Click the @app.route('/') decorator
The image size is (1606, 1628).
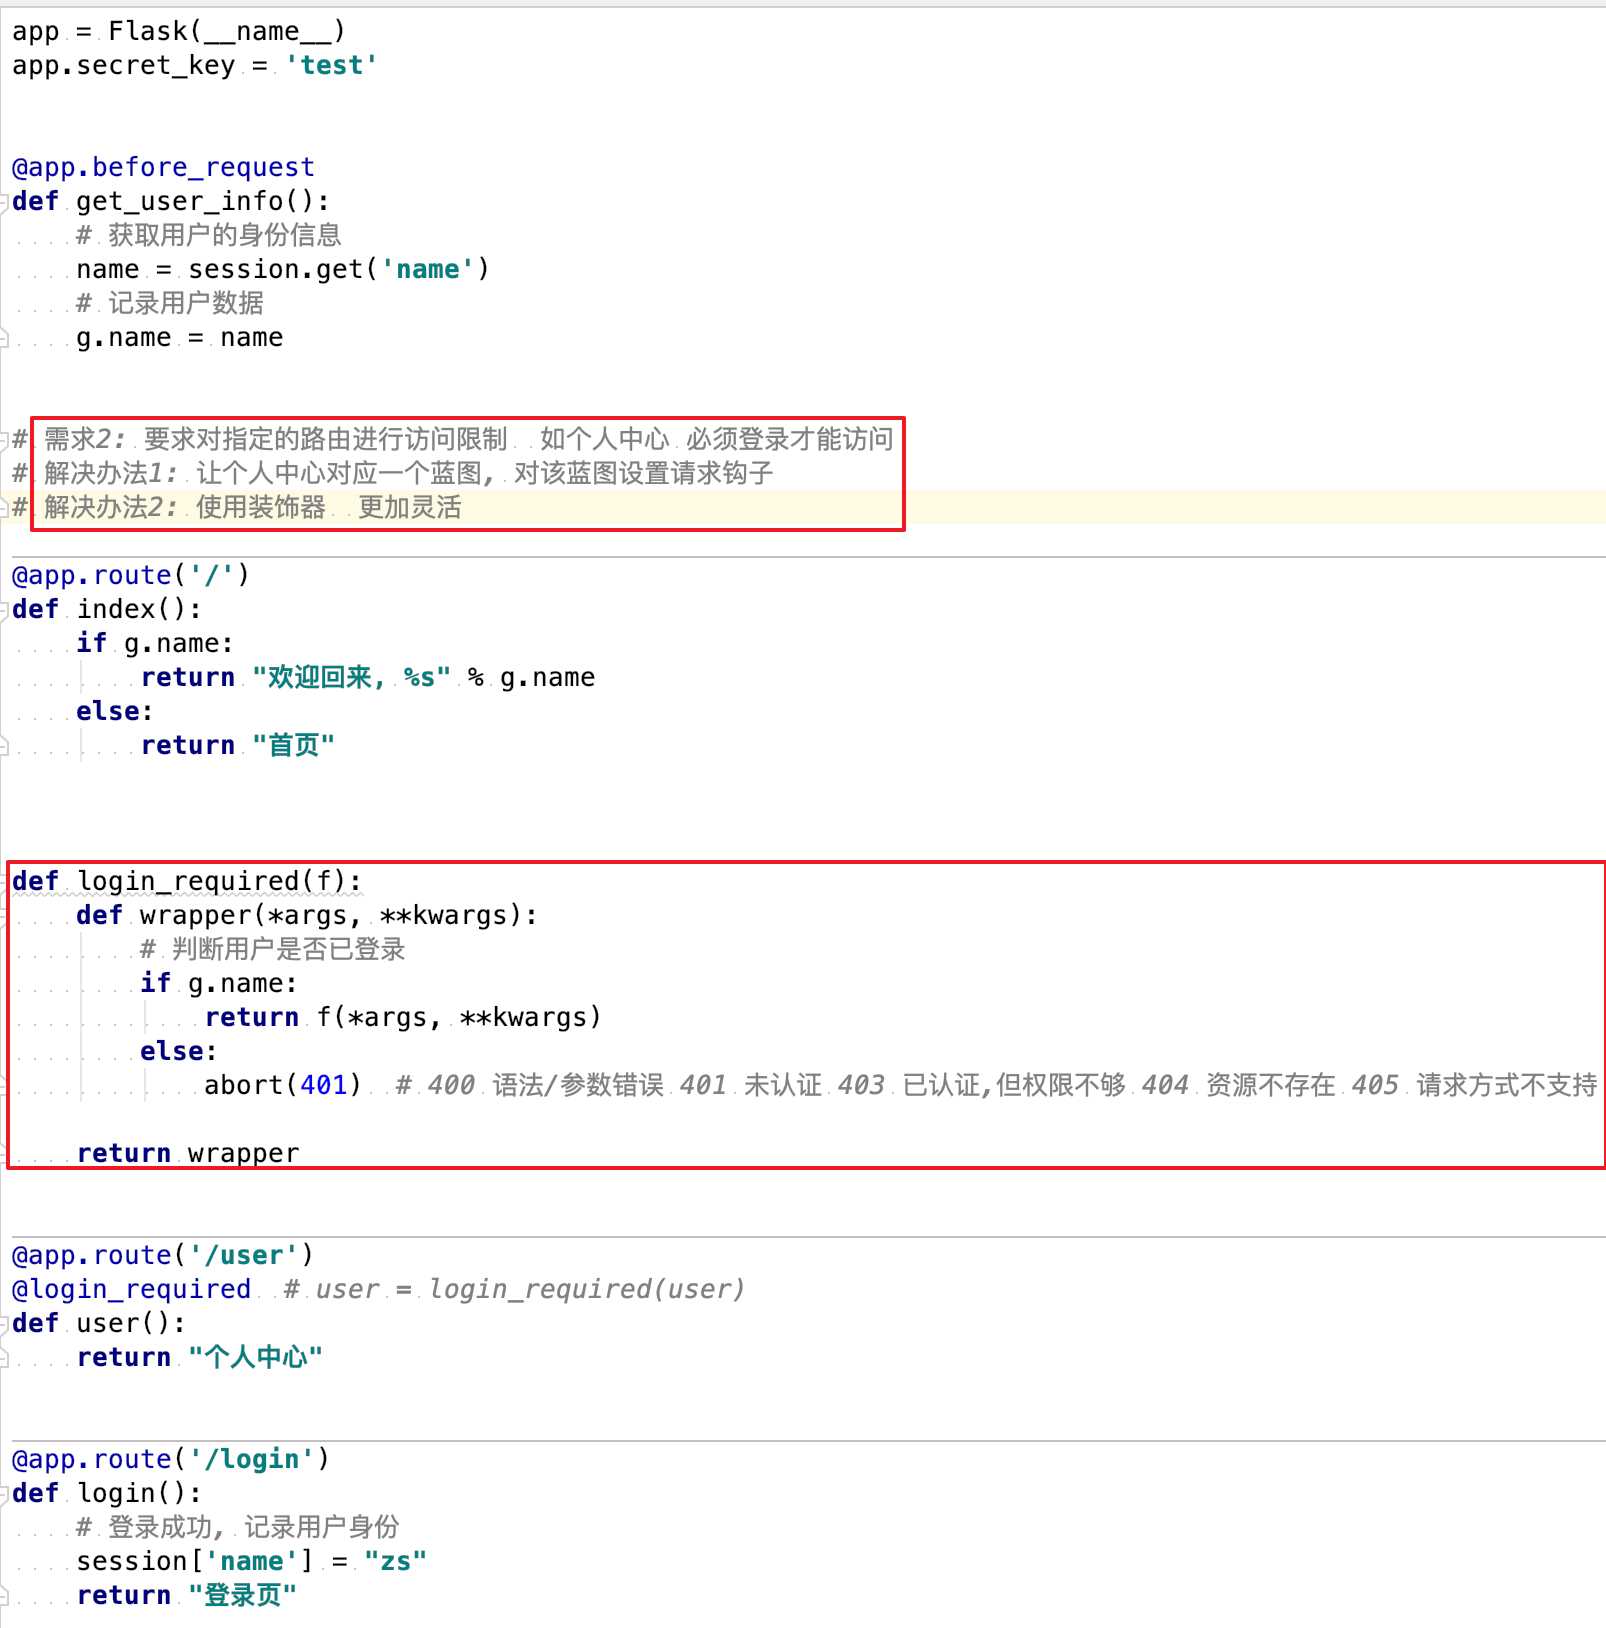131,575
